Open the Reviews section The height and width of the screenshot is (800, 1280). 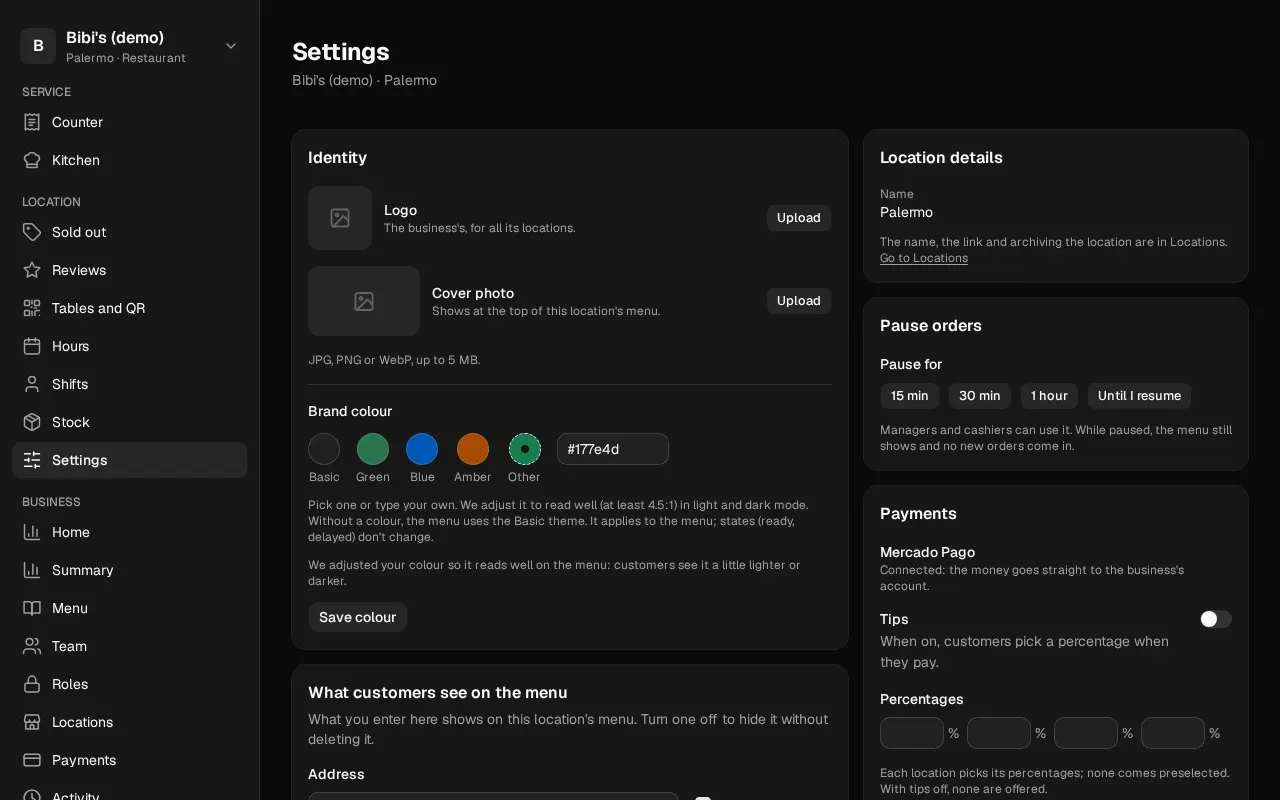click(x=129, y=270)
